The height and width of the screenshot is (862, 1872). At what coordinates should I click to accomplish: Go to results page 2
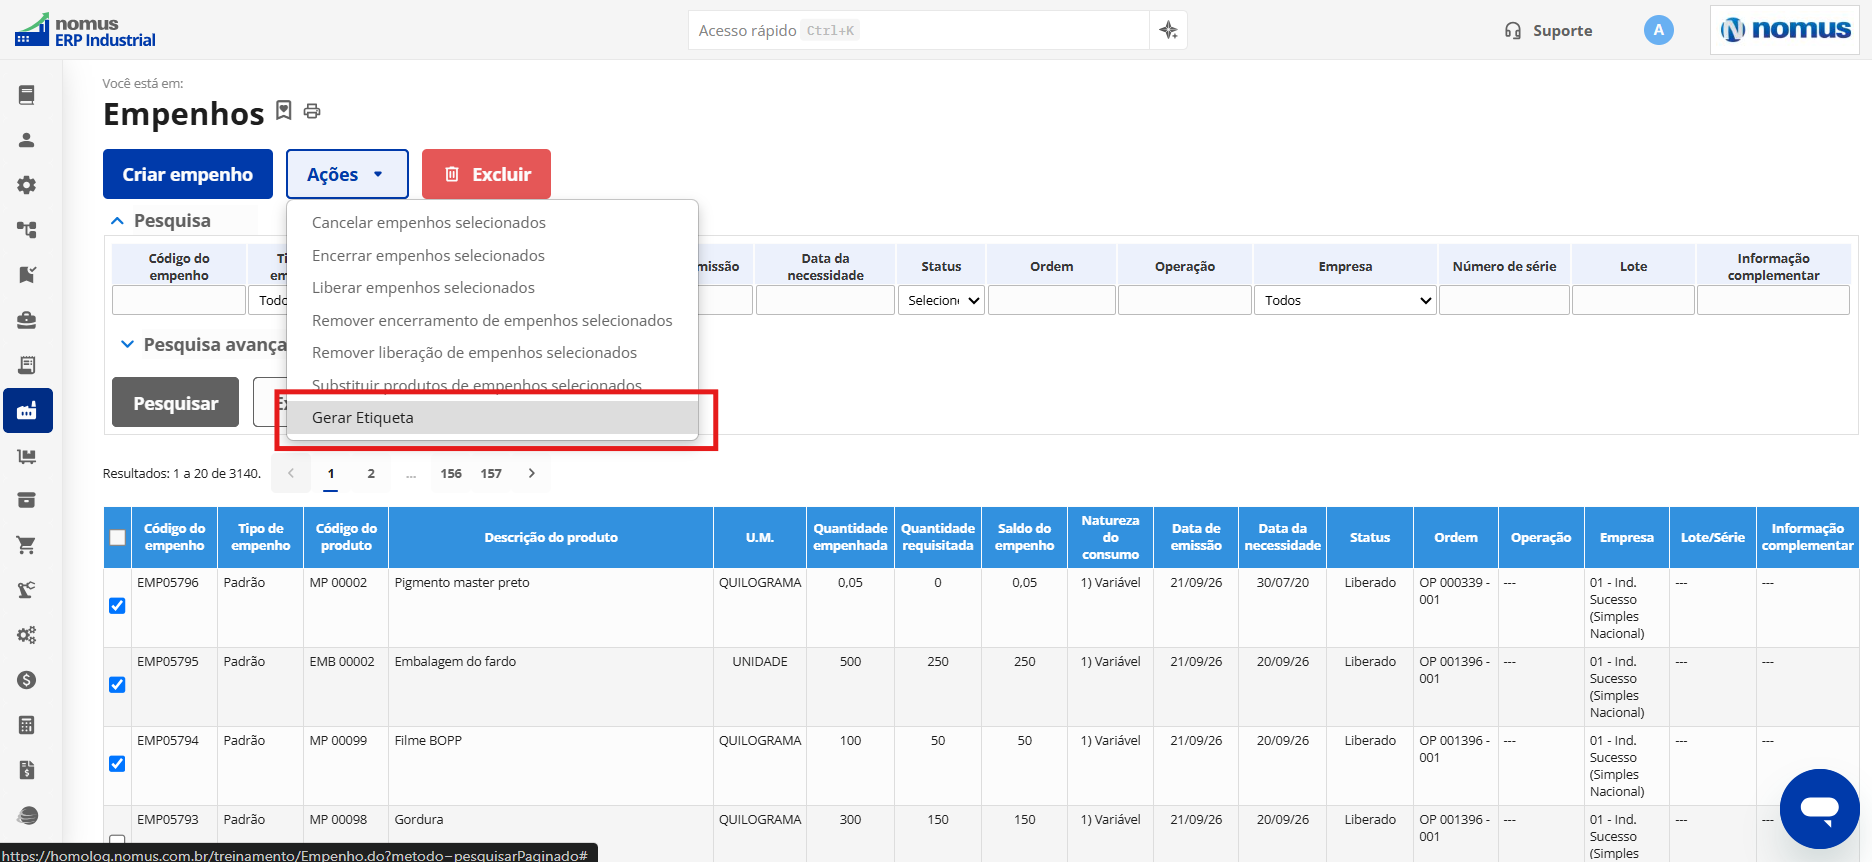371,474
